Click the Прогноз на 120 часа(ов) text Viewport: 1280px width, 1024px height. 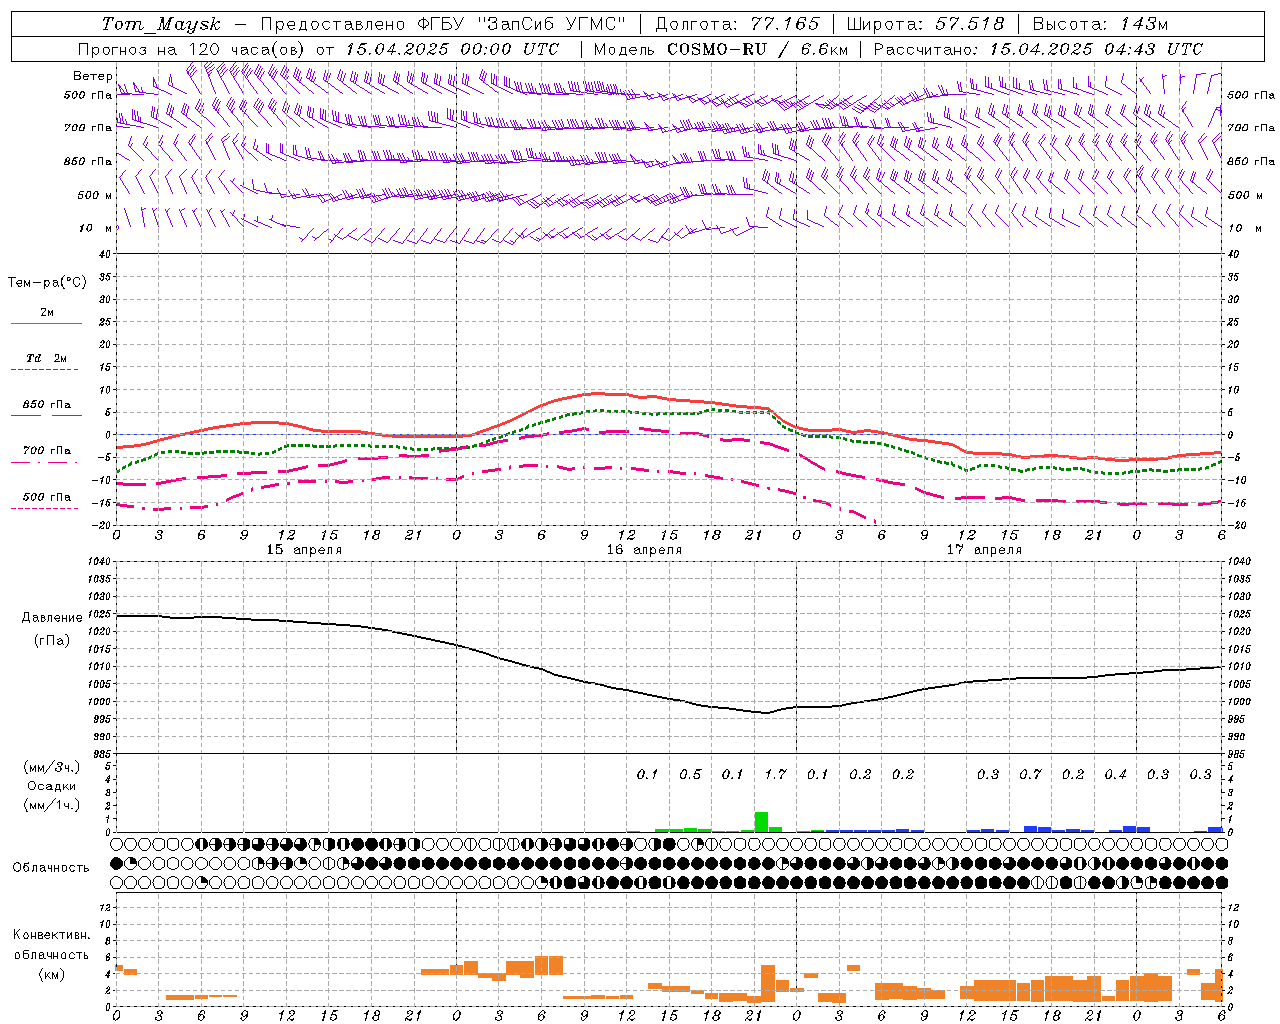coord(192,49)
